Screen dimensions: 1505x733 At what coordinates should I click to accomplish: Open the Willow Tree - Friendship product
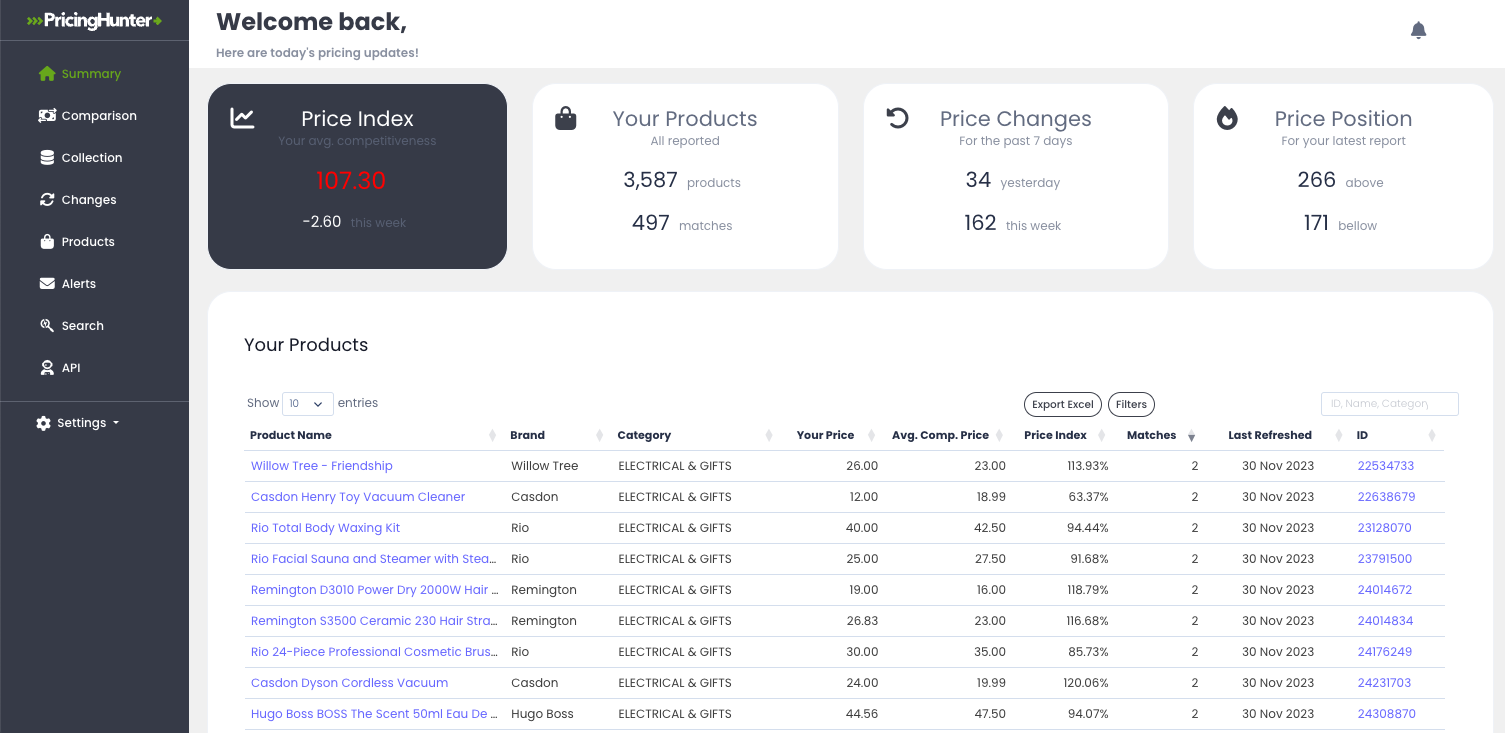[x=321, y=465]
